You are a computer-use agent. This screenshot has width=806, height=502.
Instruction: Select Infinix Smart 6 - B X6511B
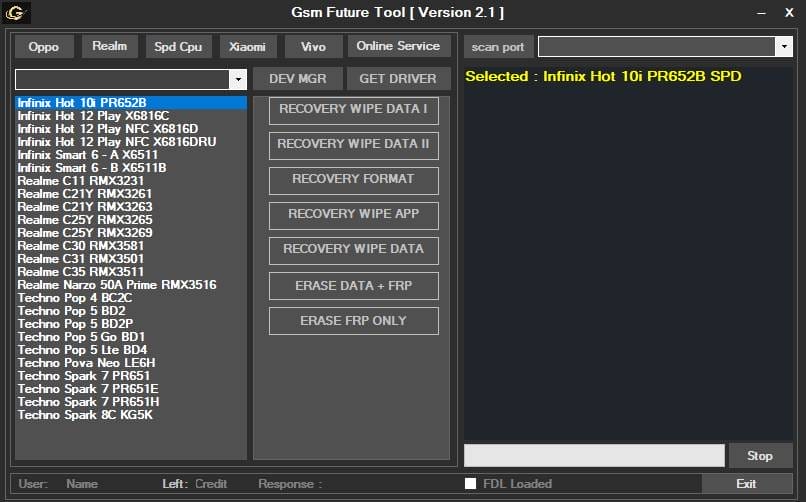(131, 168)
